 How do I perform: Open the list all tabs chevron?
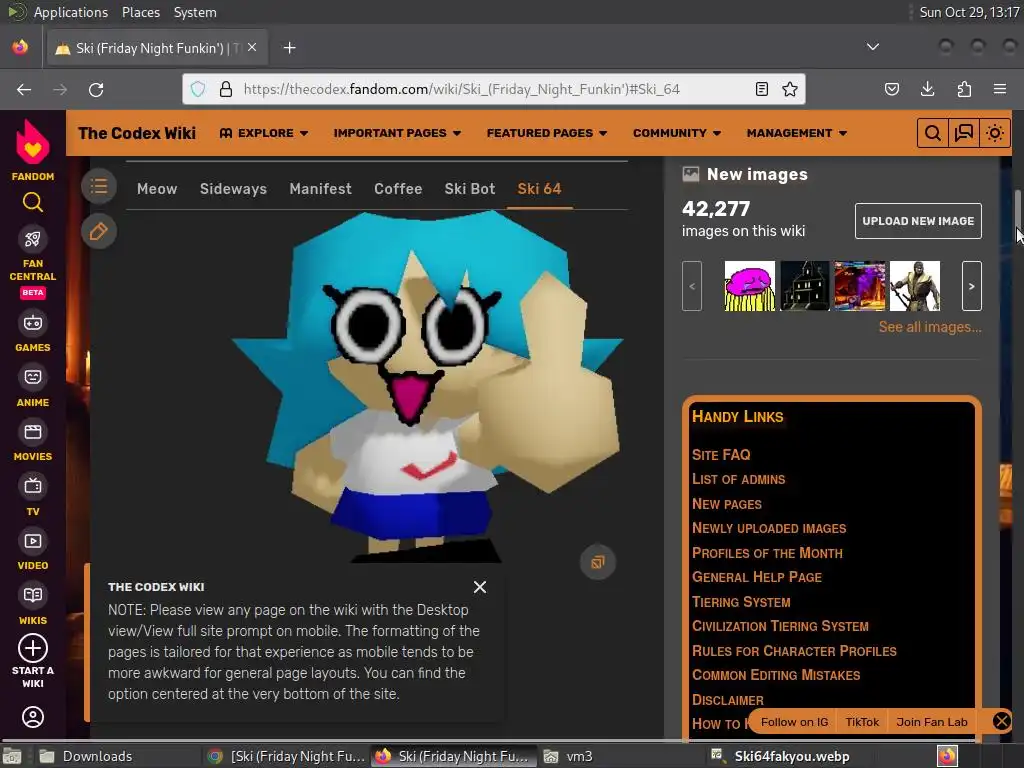tap(872, 47)
